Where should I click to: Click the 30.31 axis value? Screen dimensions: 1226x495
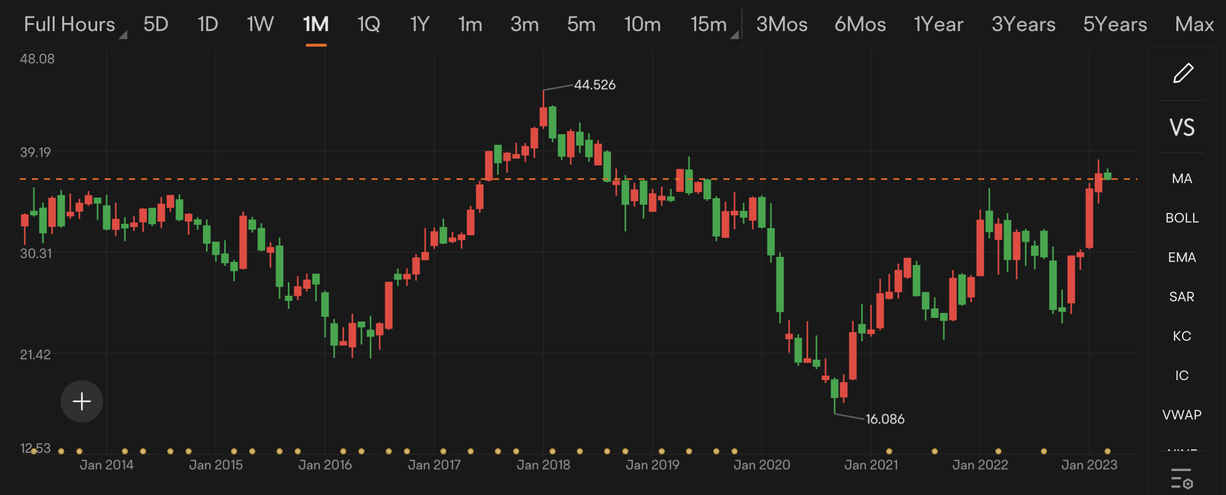37,254
